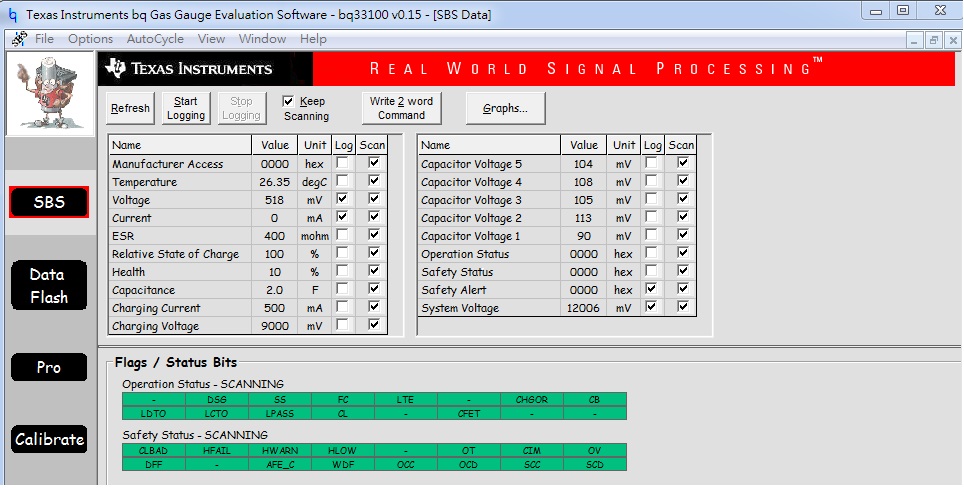The width and height of the screenshot is (964, 488).
Task: Open the Options menu
Action: click(x=90, y=39)
